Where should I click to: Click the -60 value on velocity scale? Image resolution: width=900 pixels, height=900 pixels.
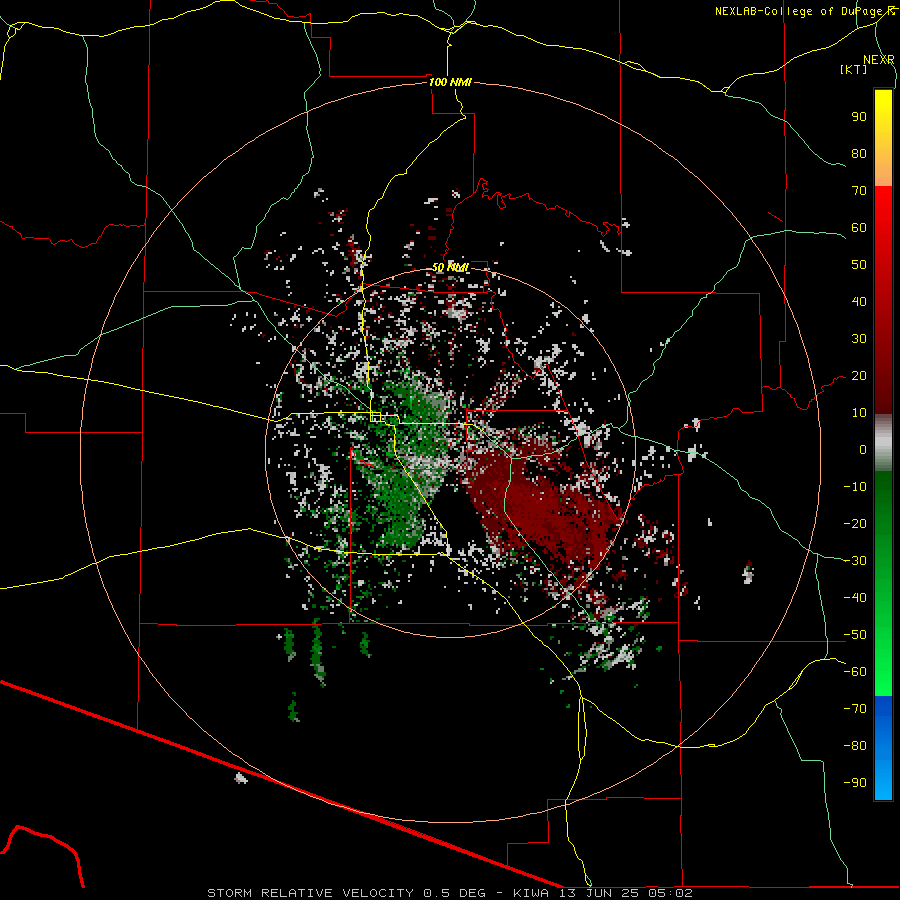pos(855,672)
